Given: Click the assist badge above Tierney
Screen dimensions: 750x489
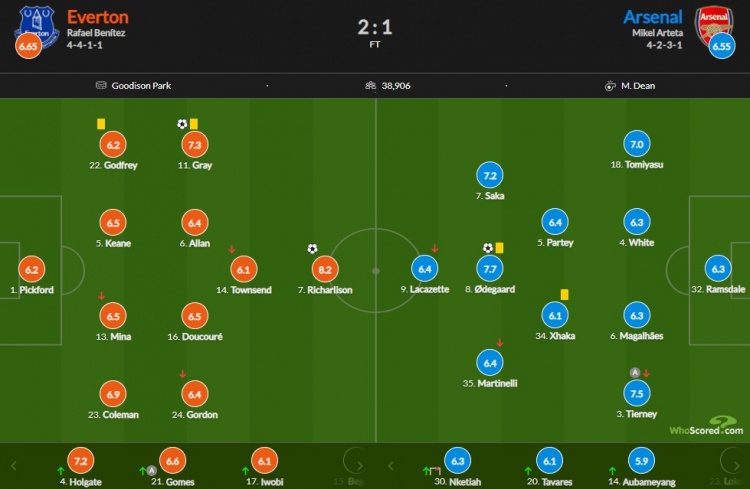Looking at the screenshot, I should 635,373.
